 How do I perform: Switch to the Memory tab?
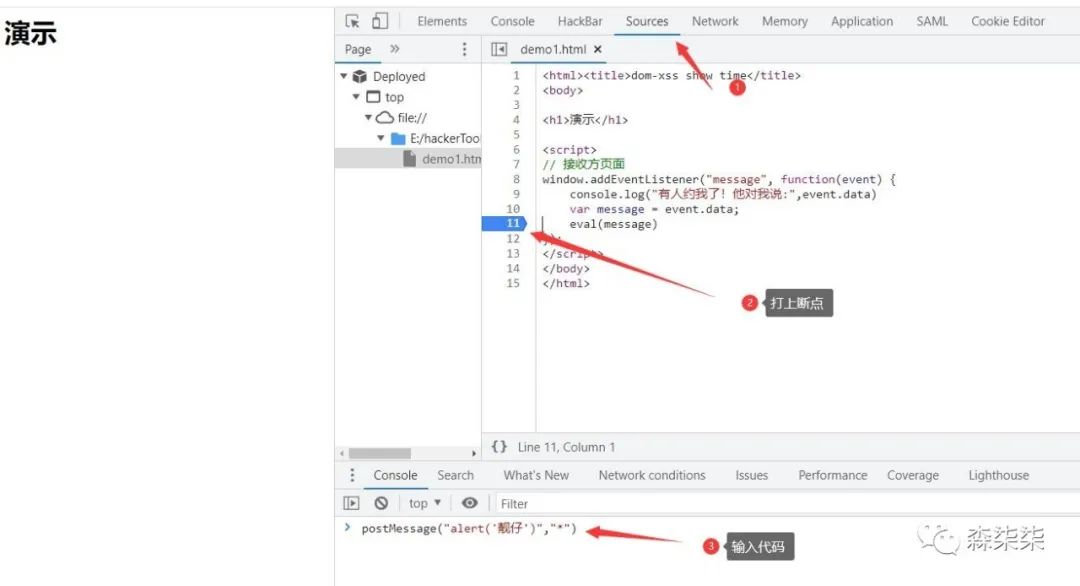785,21
